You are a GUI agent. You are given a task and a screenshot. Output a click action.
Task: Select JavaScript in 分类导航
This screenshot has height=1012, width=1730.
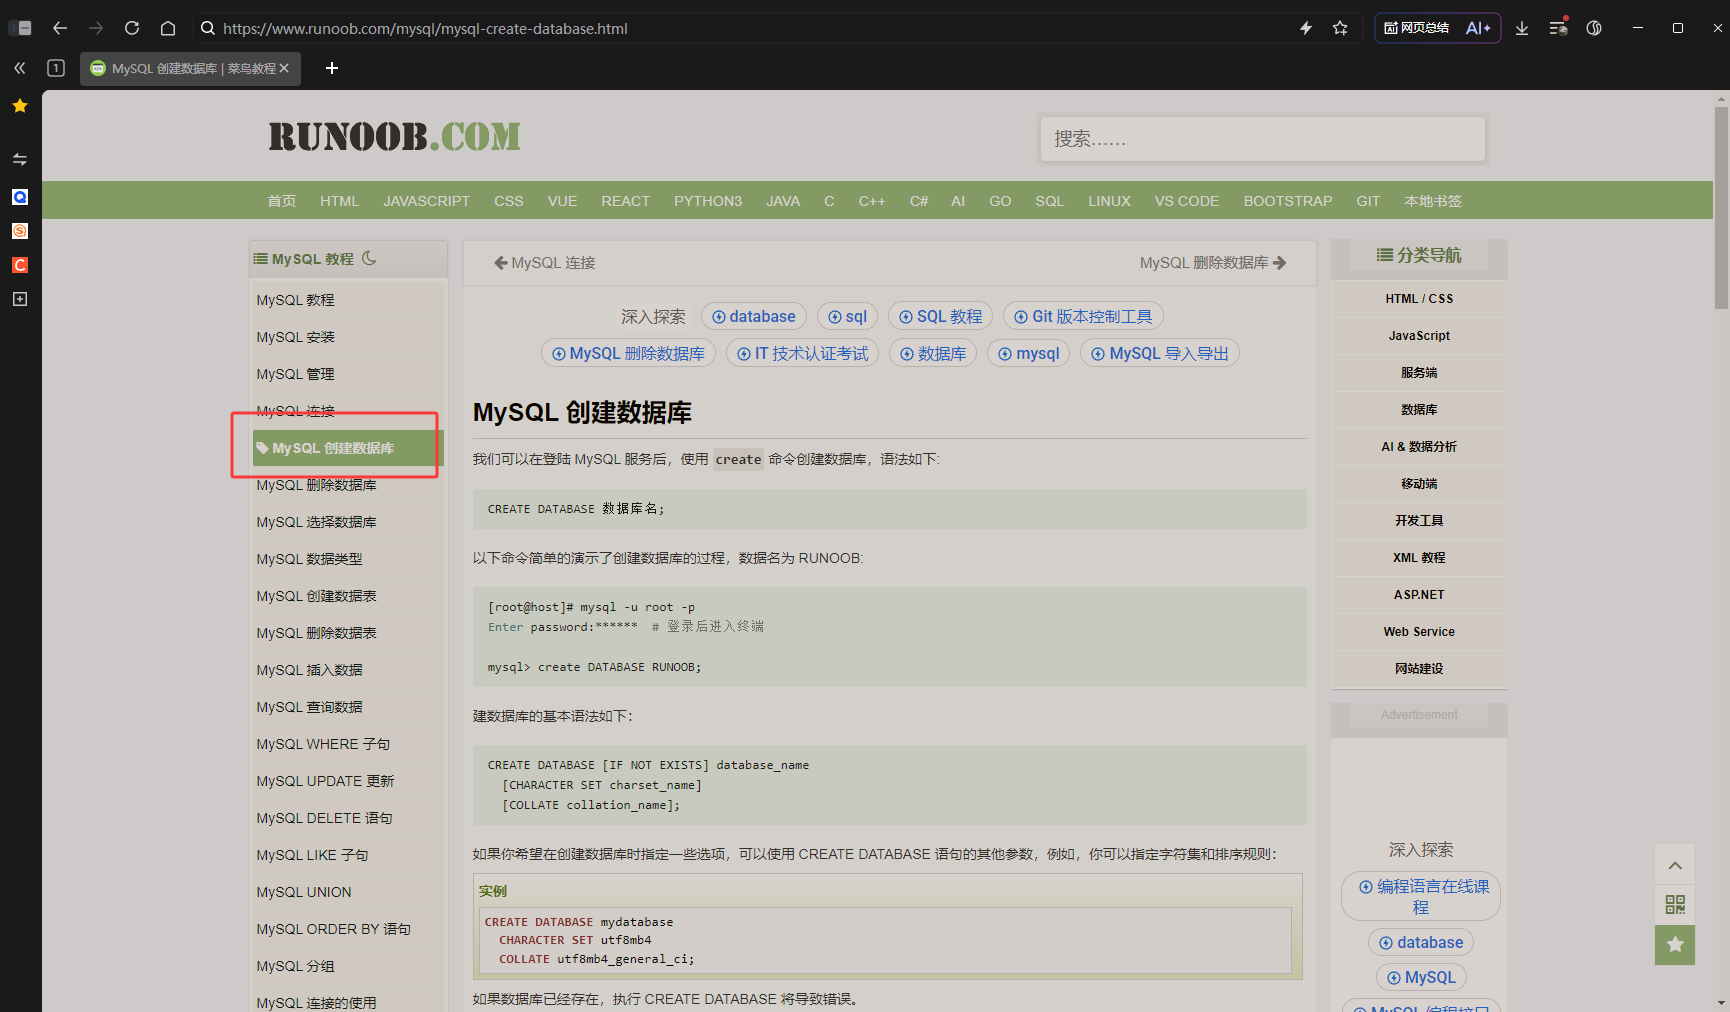(1419, 336)
